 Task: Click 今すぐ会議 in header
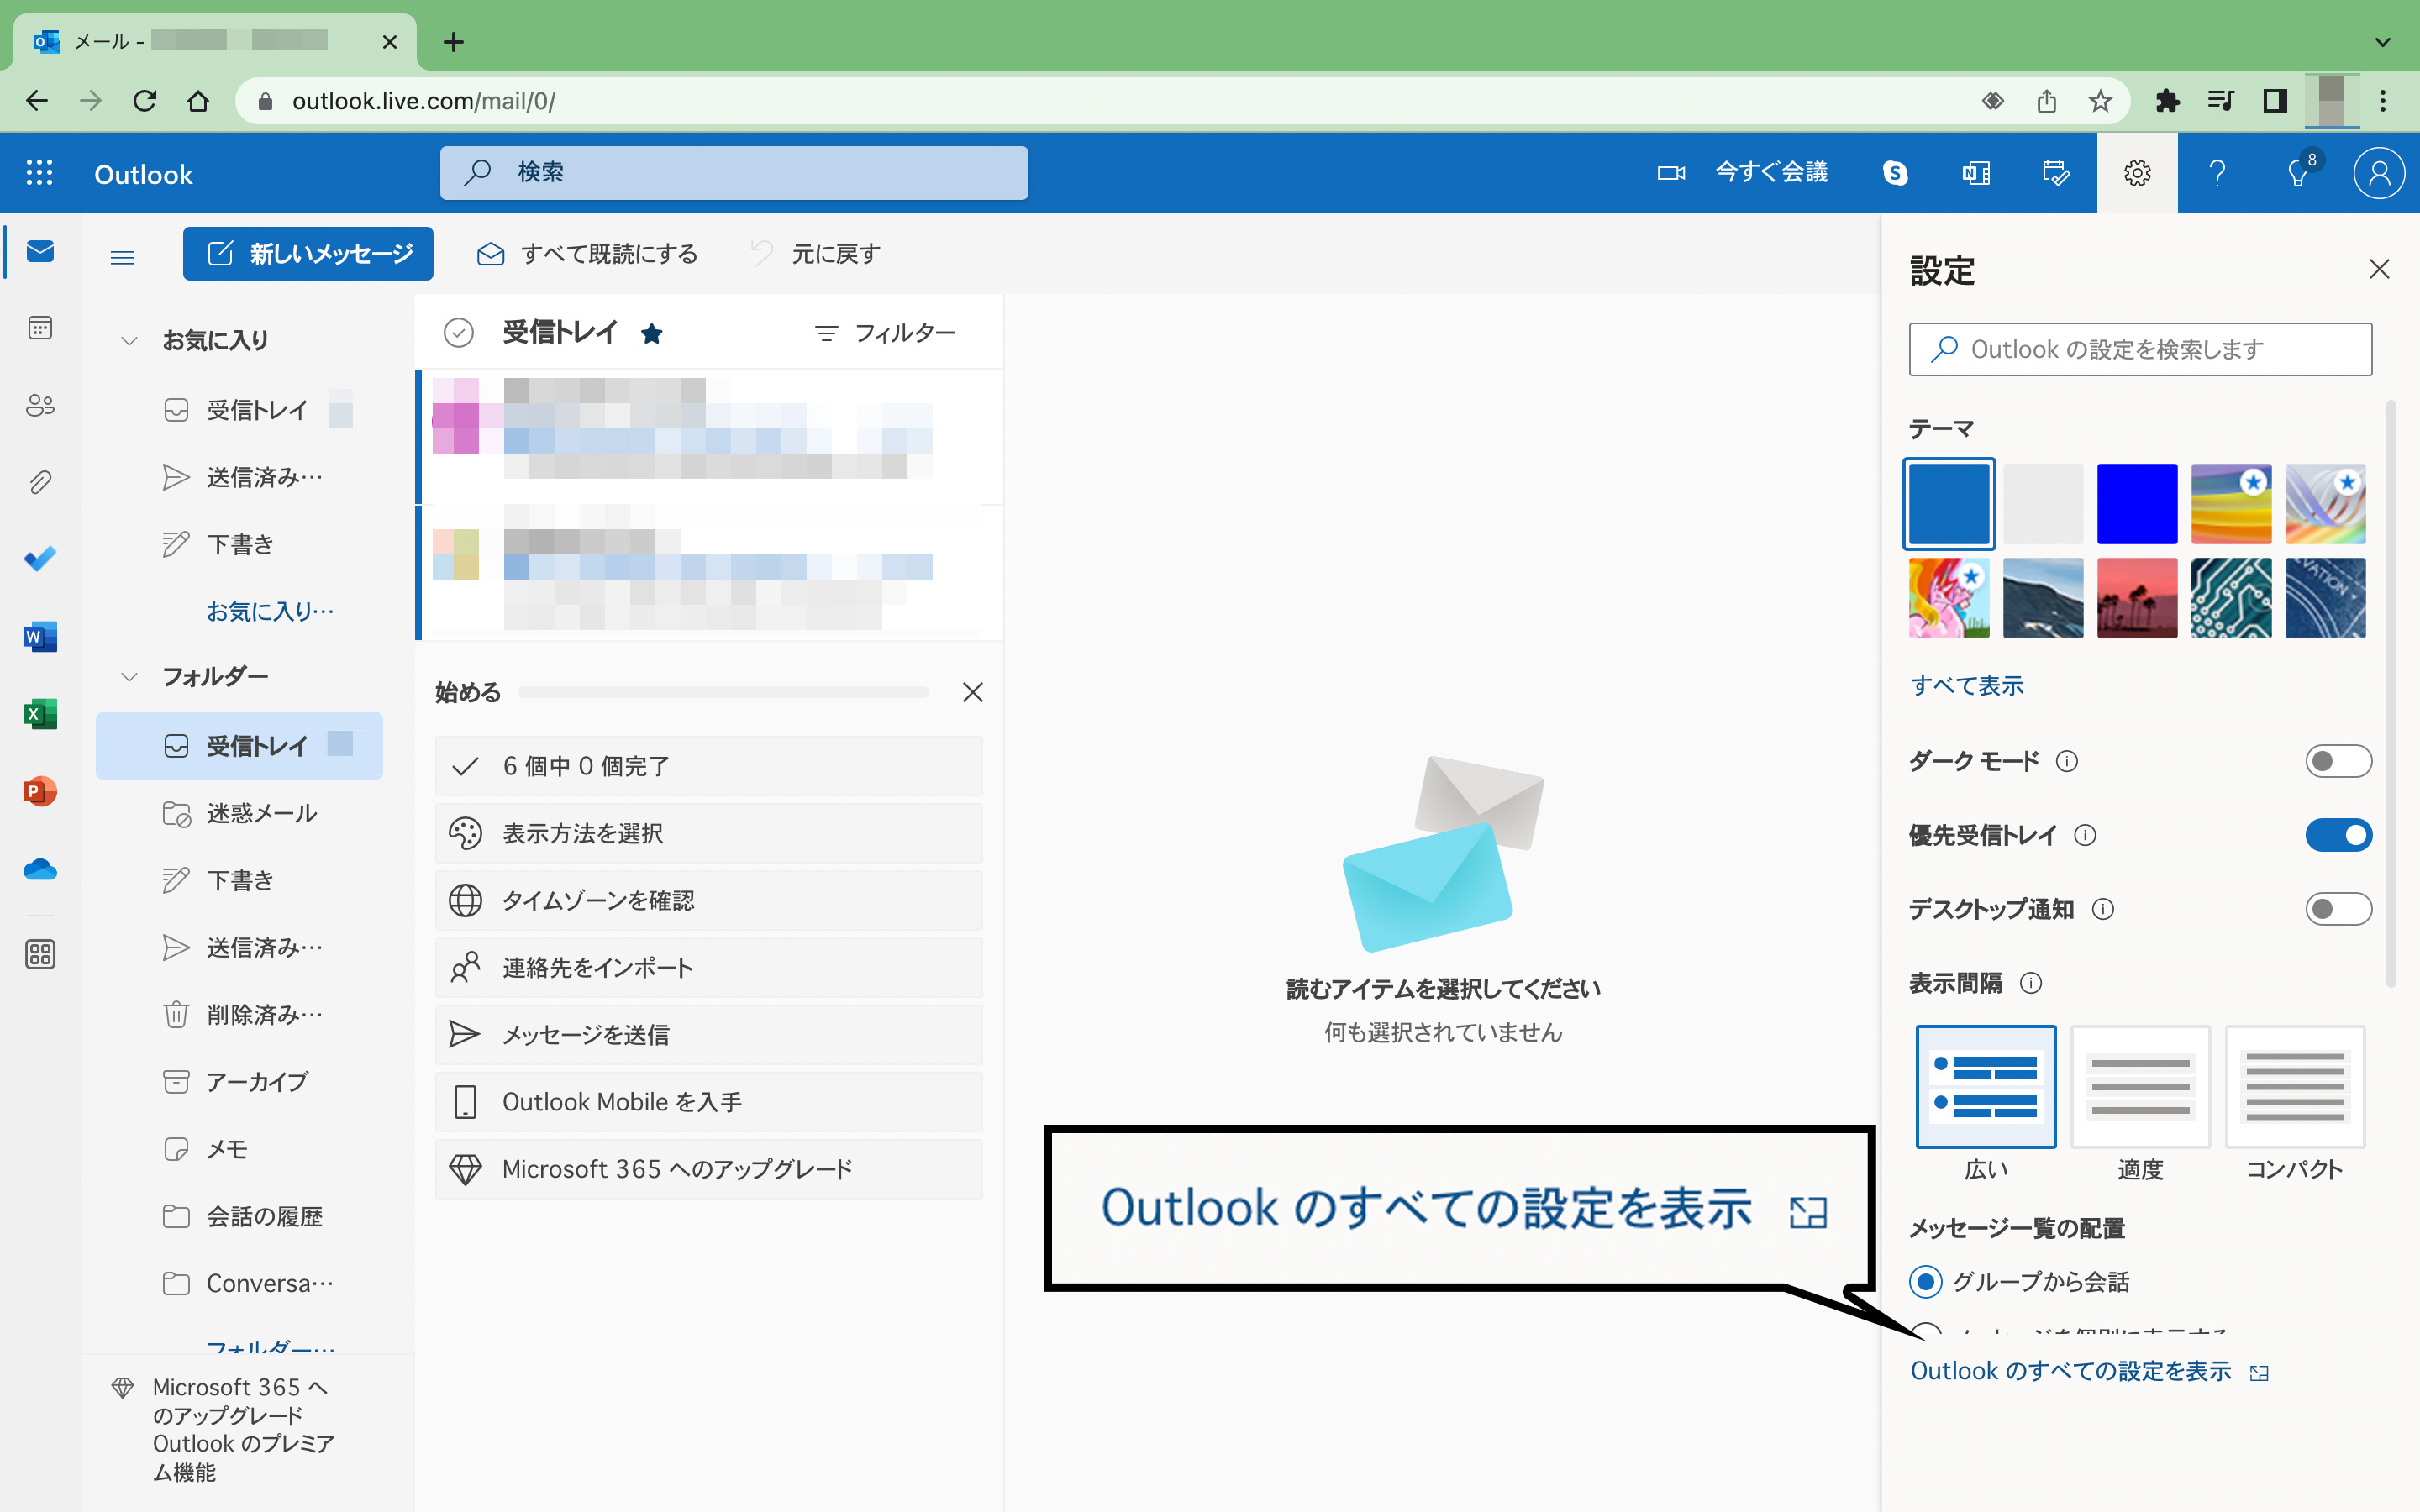(x=1743, y=173)
